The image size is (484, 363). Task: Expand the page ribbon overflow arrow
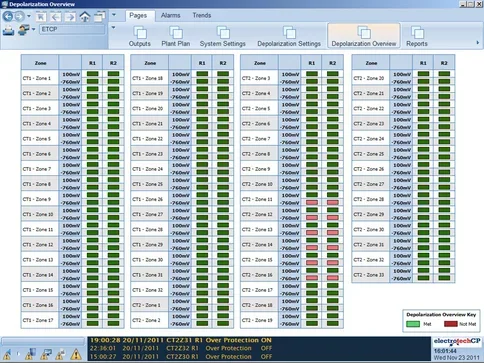point(477,43)
